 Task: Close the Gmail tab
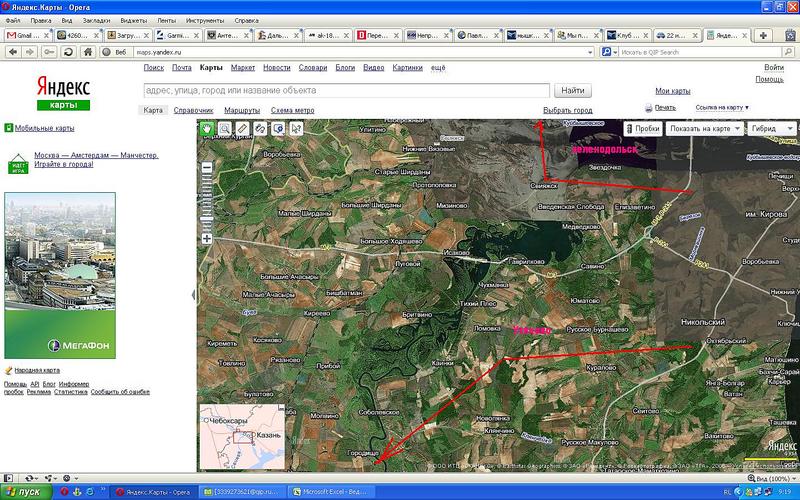tap(46, 36)
